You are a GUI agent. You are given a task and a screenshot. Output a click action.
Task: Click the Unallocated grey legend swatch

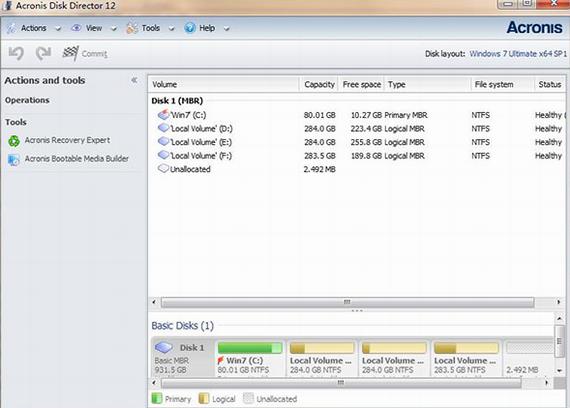[248, 398]
